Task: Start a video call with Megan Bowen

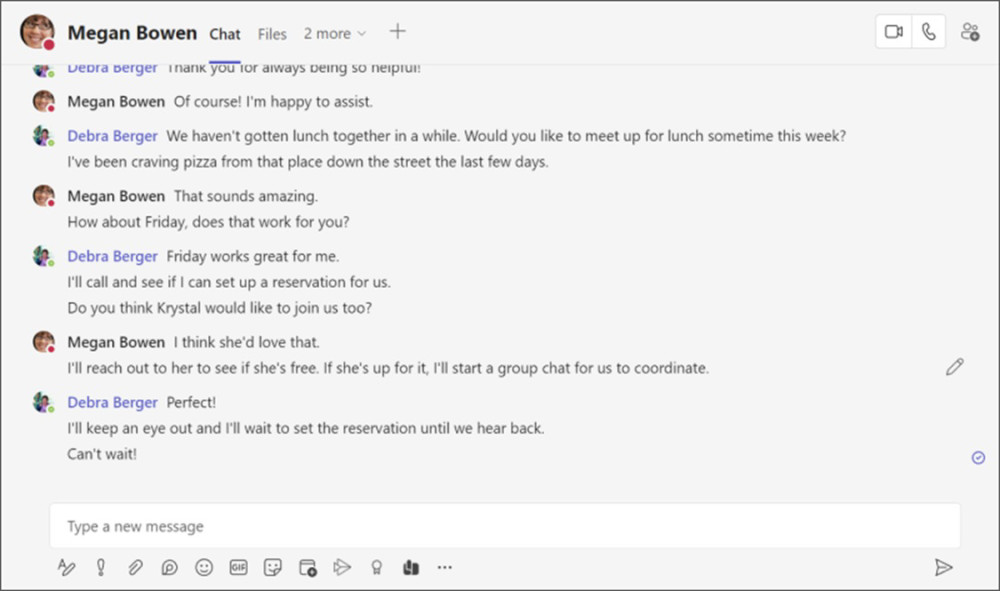Action: 894,32
